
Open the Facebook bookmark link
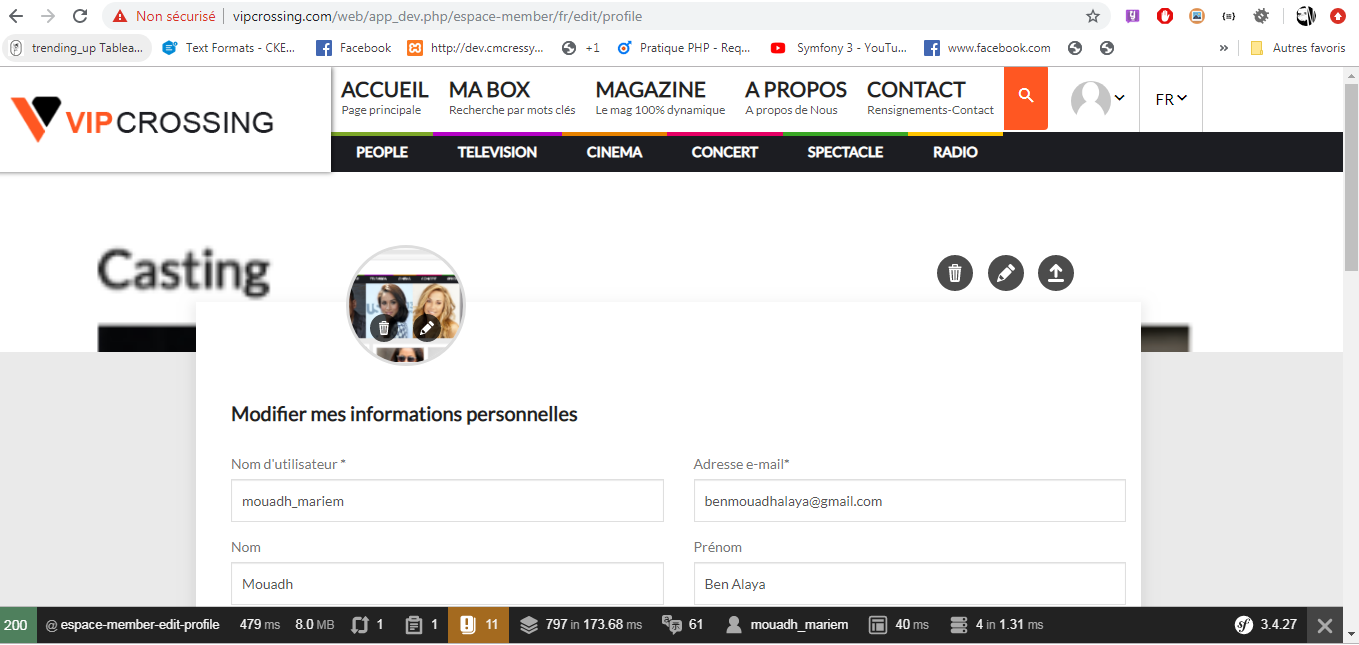click(x=354, y=47)
